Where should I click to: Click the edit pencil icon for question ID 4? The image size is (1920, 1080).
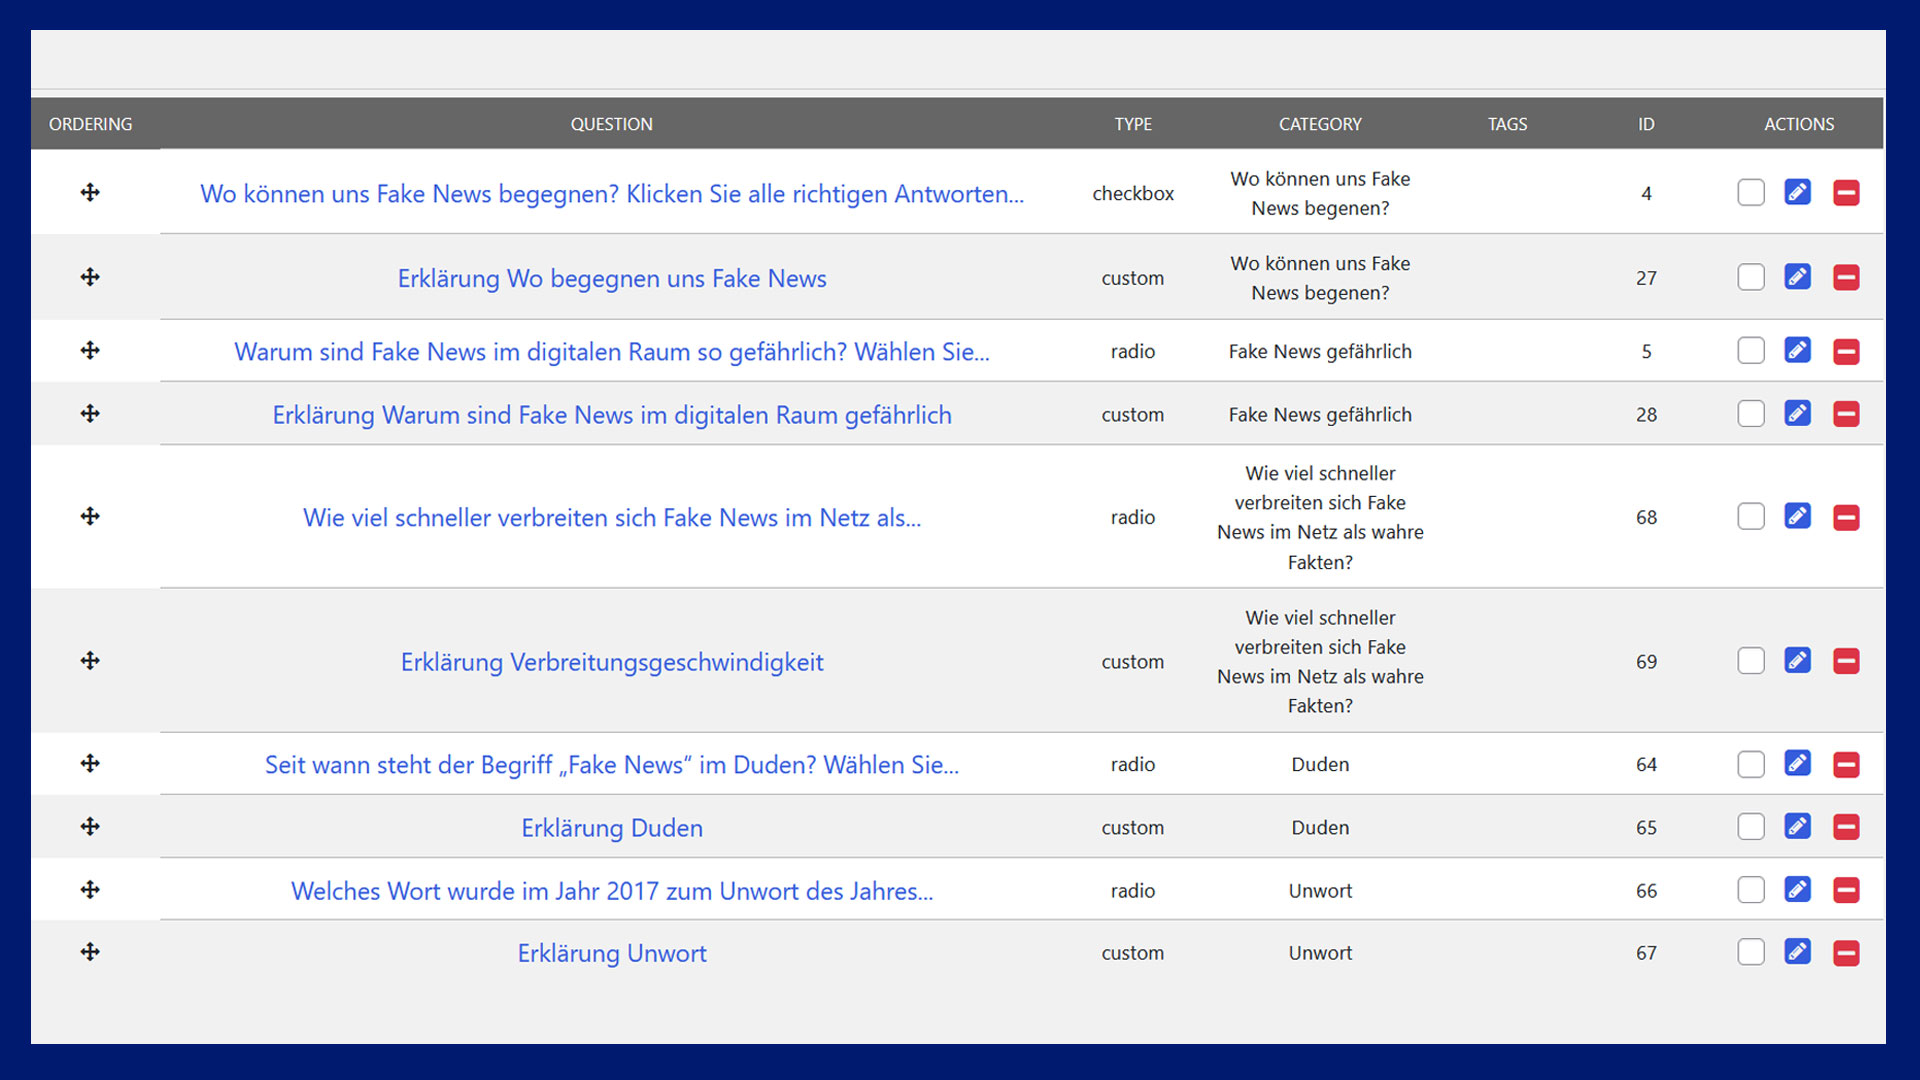1797,192
